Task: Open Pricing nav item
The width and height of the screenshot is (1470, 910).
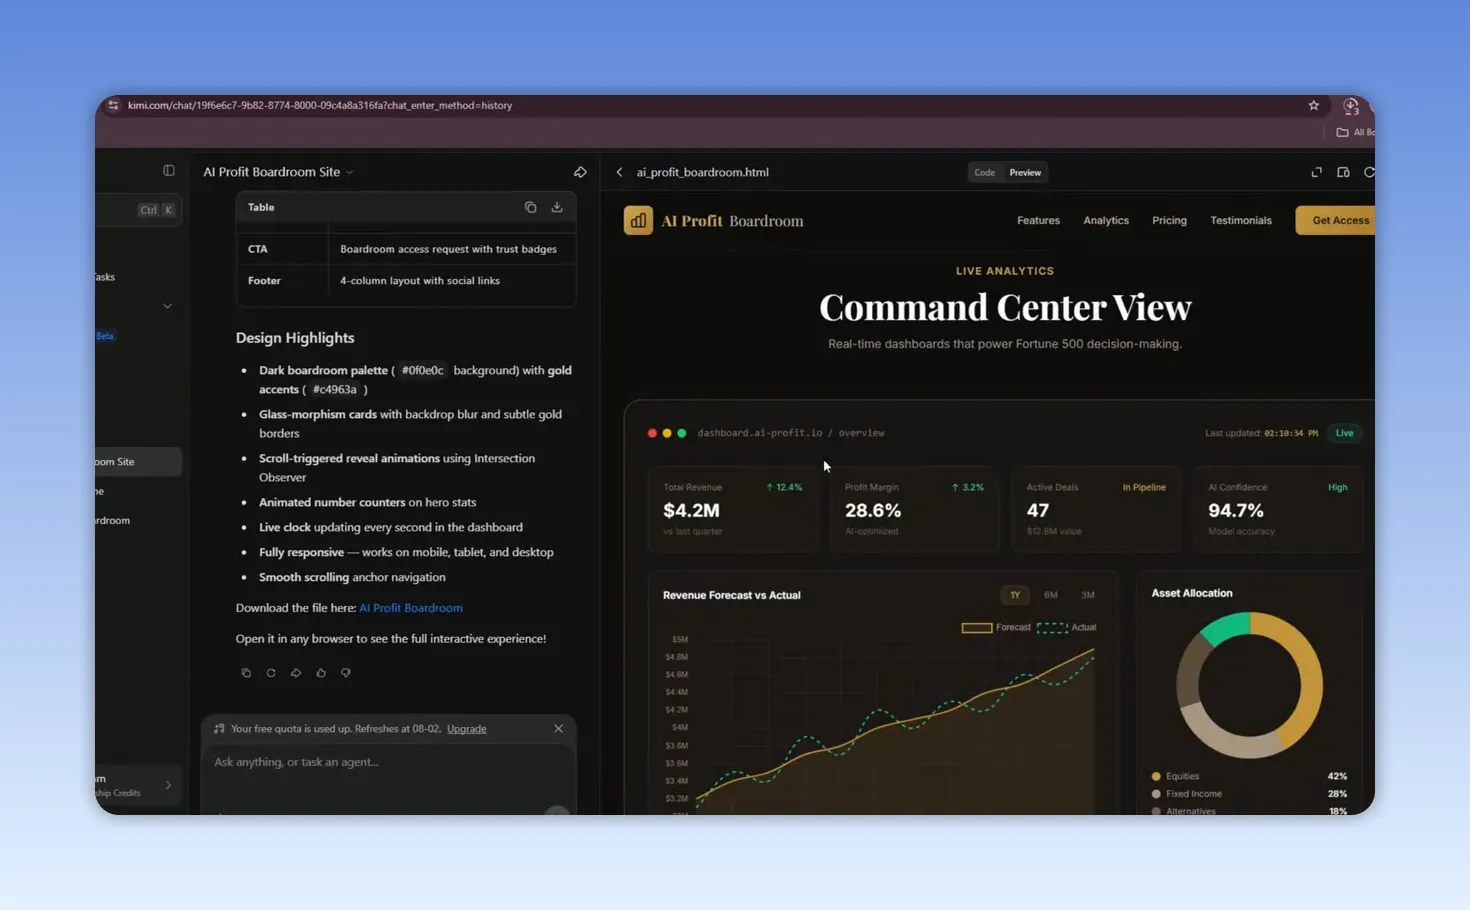Action: click(x=1169, y=220)
